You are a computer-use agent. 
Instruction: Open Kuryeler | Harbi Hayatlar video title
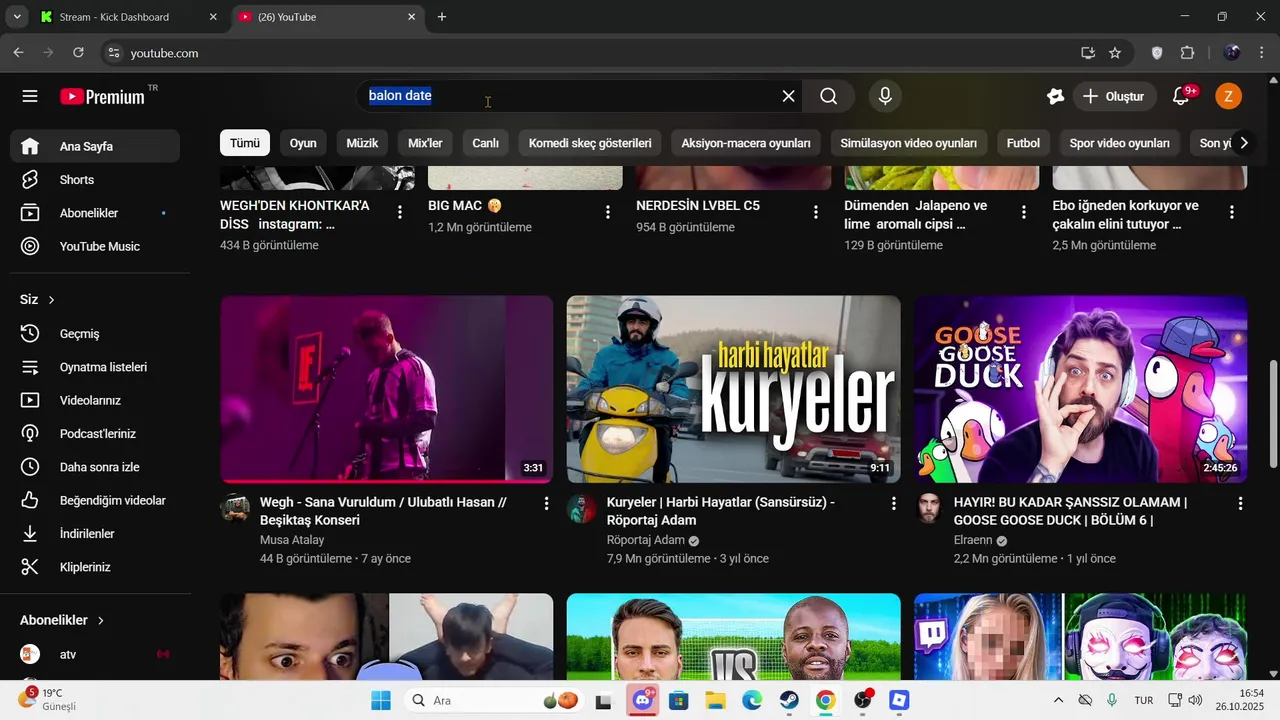pyautogui.click(x=721, y=511)
